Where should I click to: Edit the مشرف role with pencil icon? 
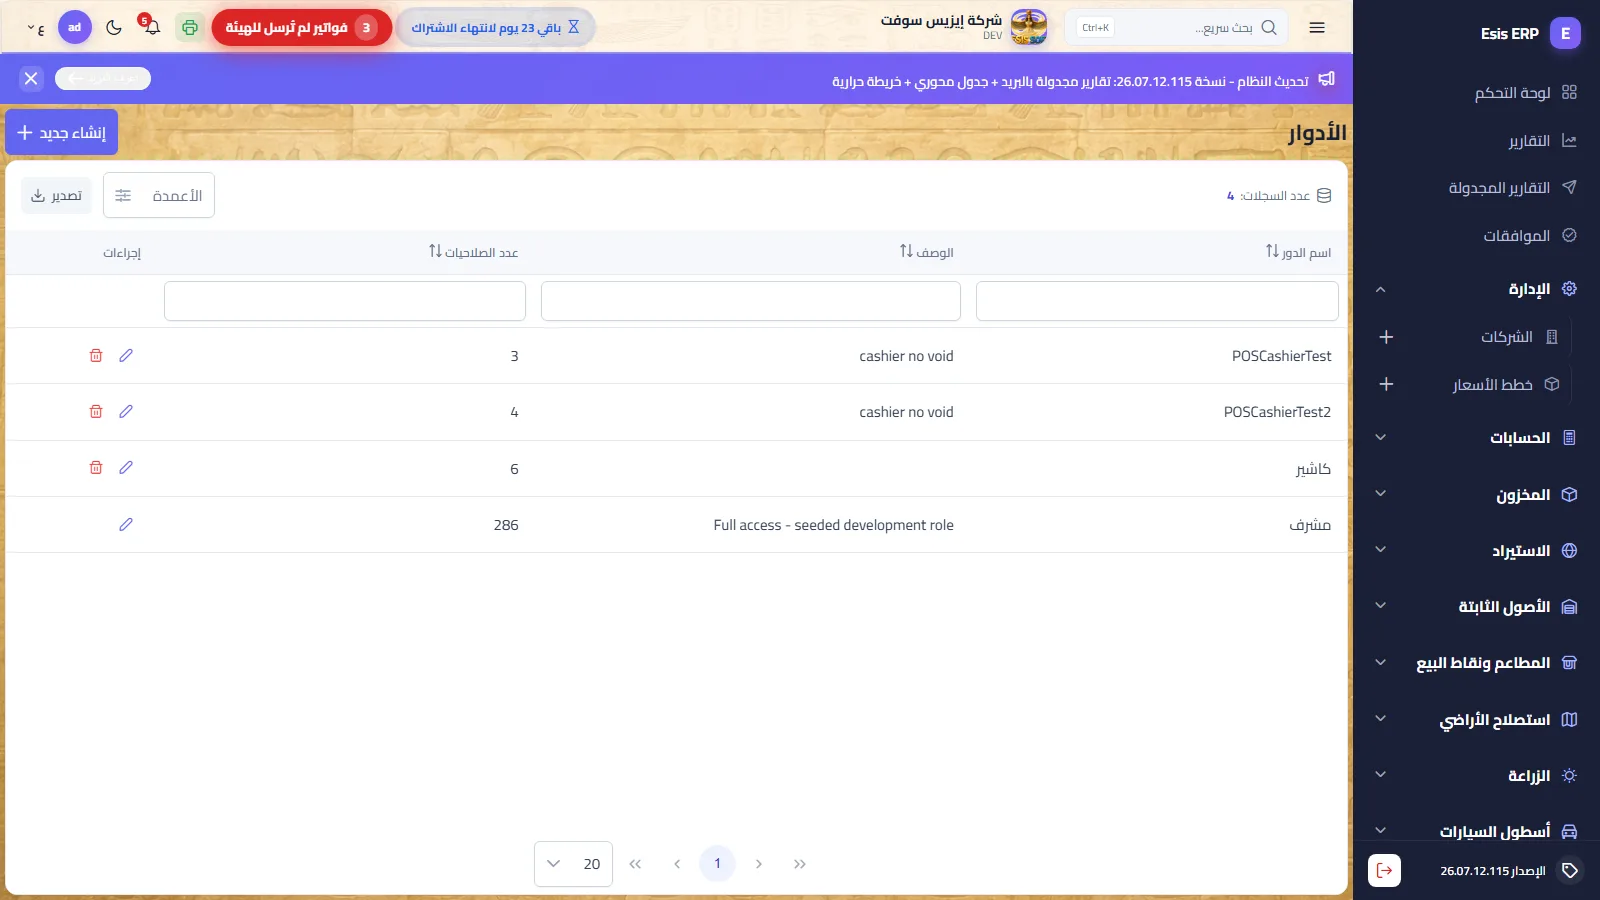(126, 525)
